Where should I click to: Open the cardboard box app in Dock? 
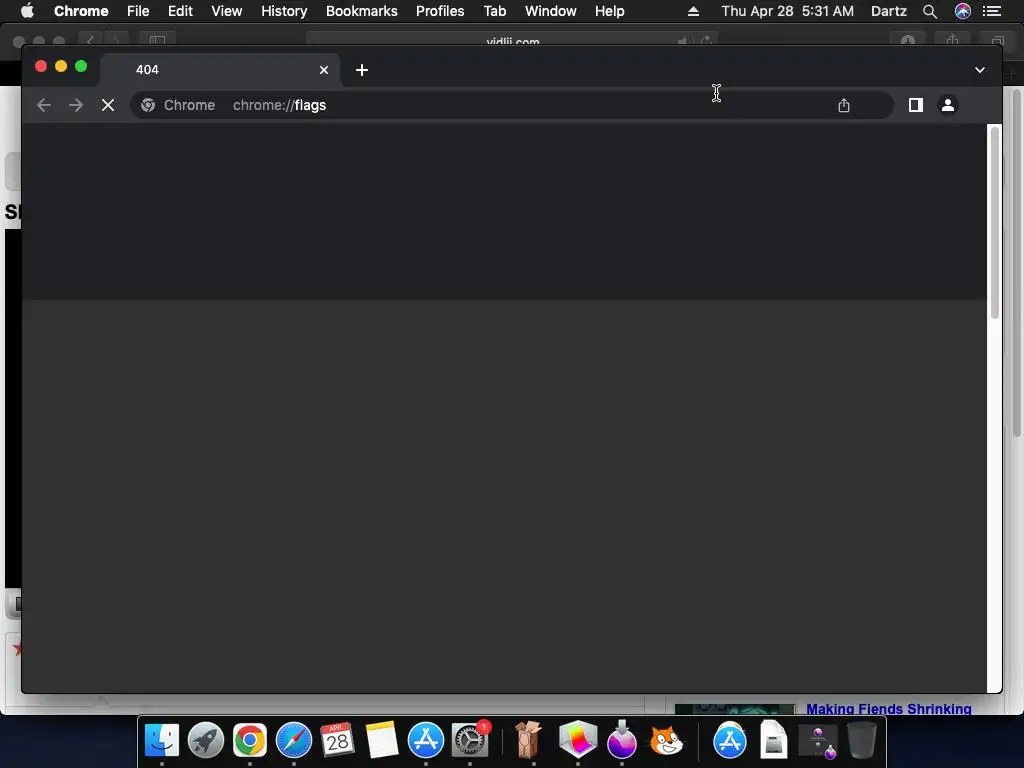click(x=528, y=740)
